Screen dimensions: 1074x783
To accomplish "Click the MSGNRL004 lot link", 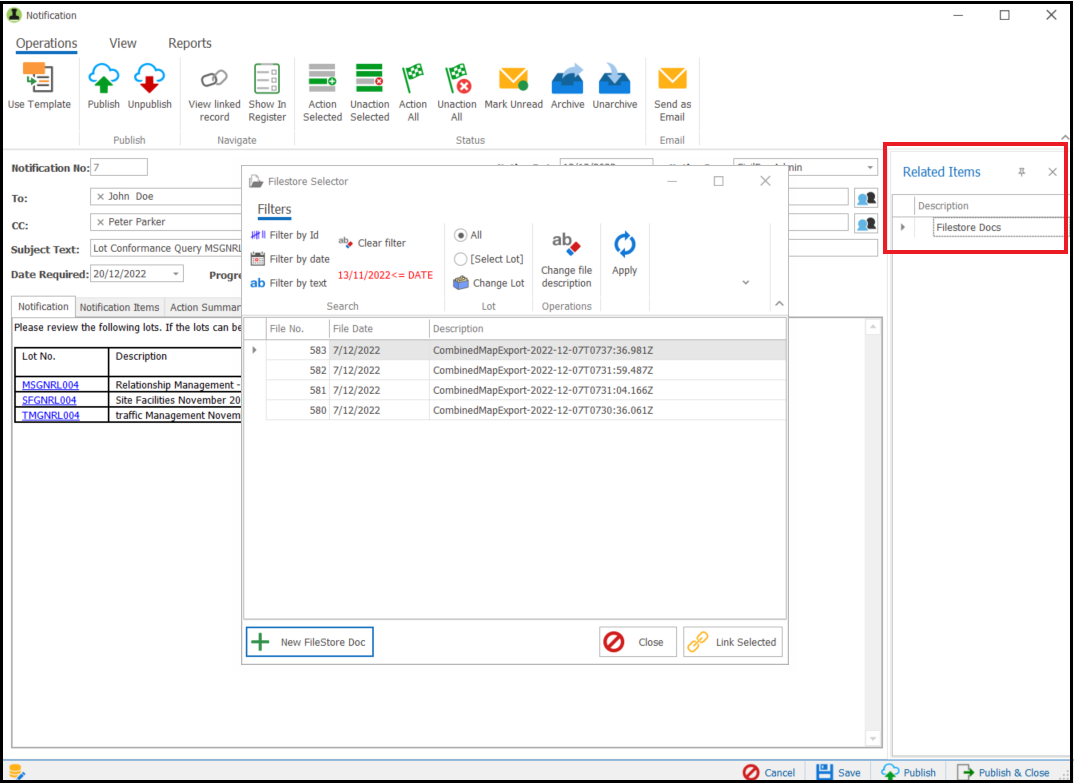I will tap(51, 385).
